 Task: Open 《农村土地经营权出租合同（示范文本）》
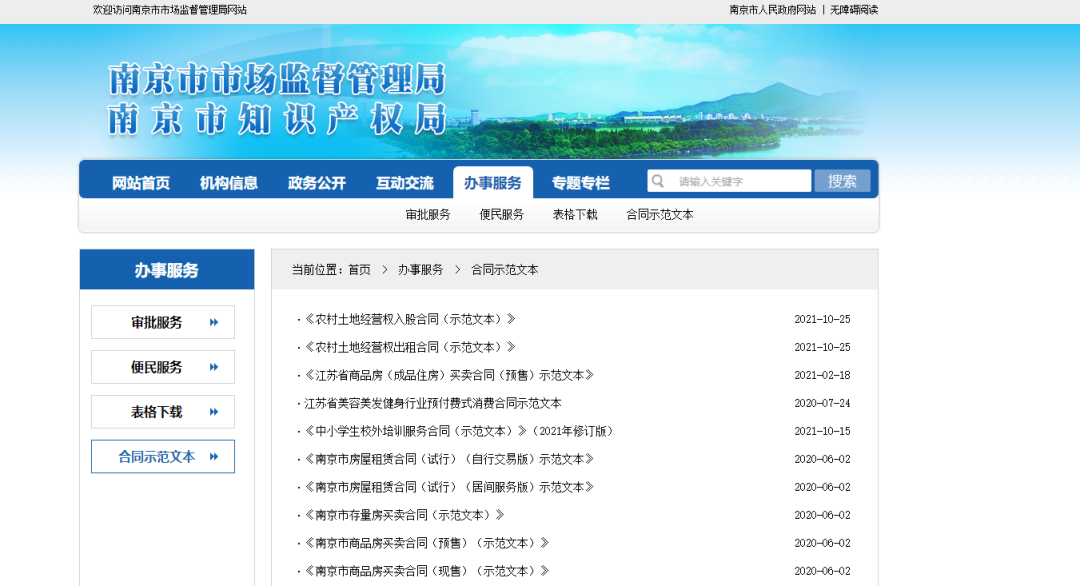coord(410,347)
